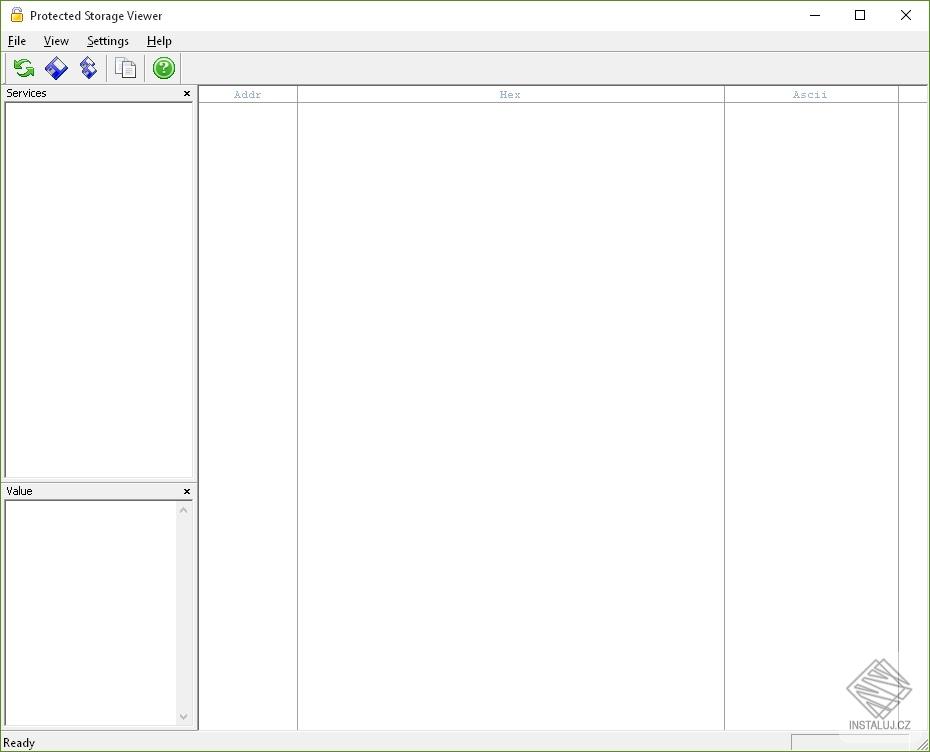The image size is (930, 752).
Task: Open the Settings menu
Action: tap(106, 41)
